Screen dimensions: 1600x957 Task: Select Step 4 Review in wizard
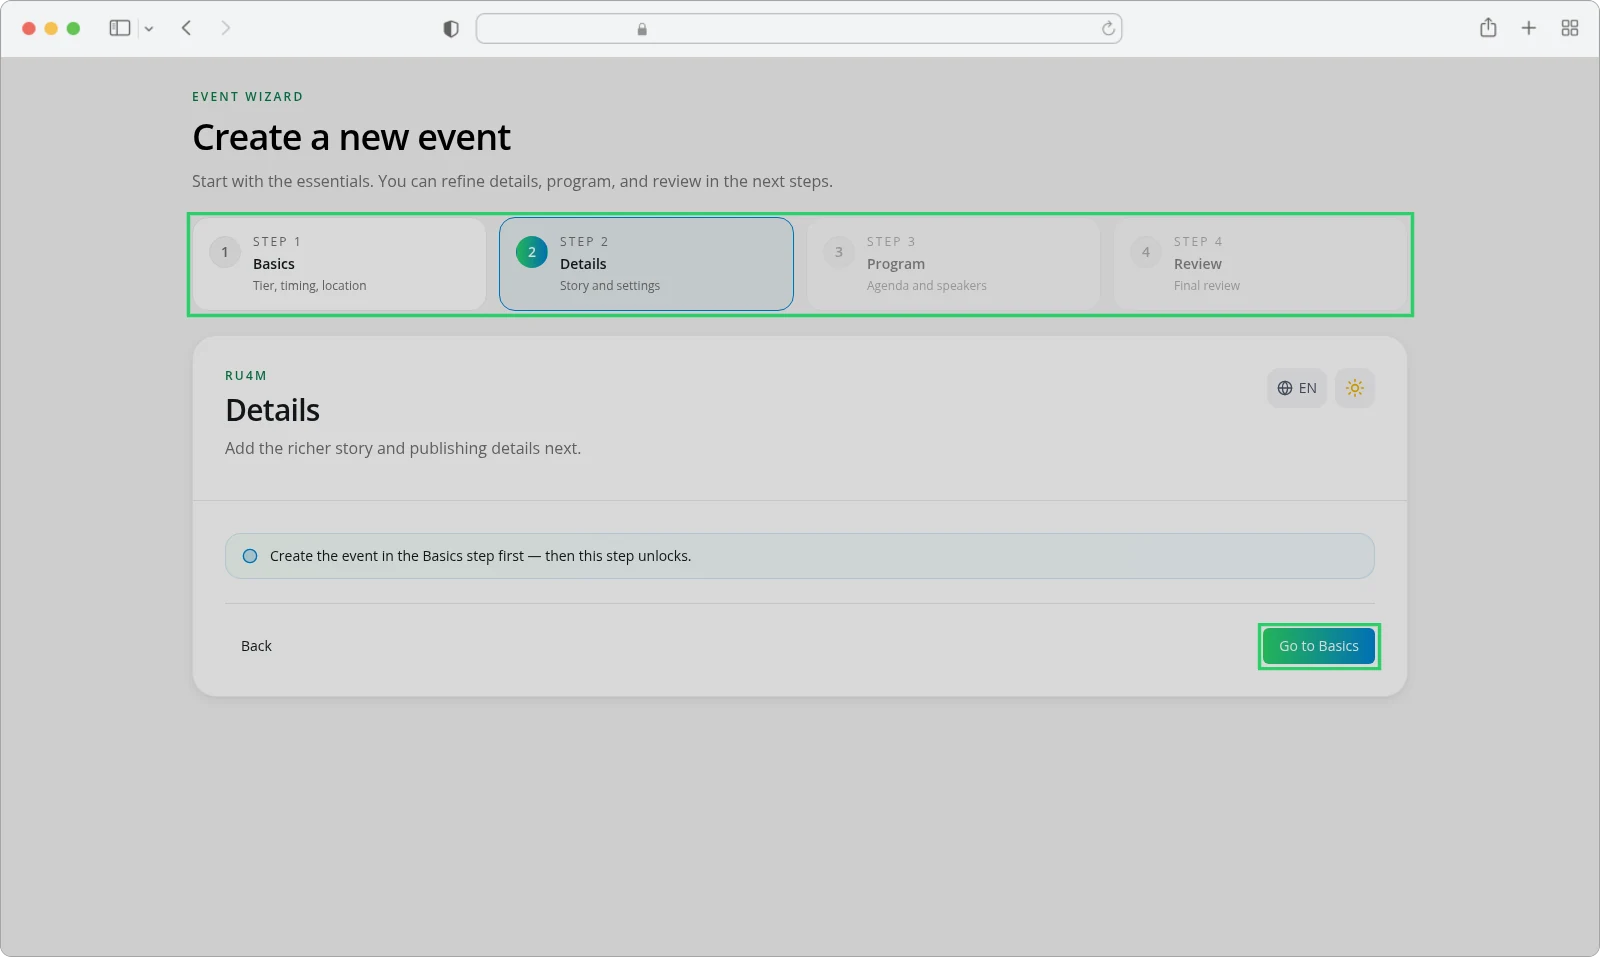point(1260,264)
